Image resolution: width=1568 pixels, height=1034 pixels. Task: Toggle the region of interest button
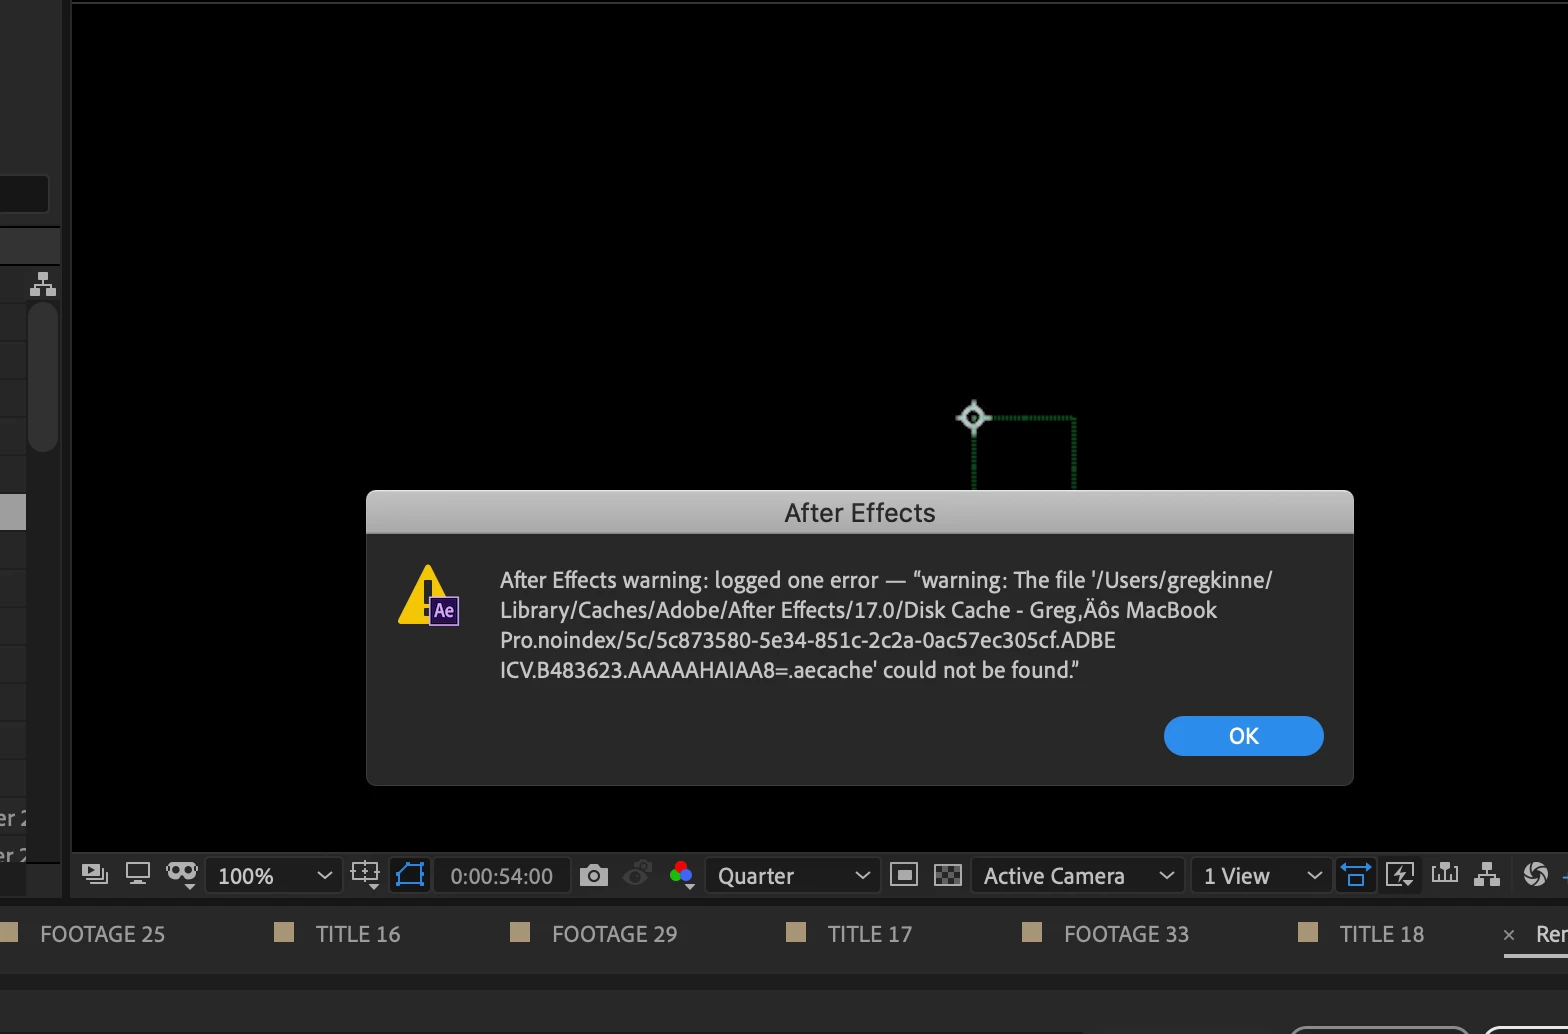pos(410,875)
